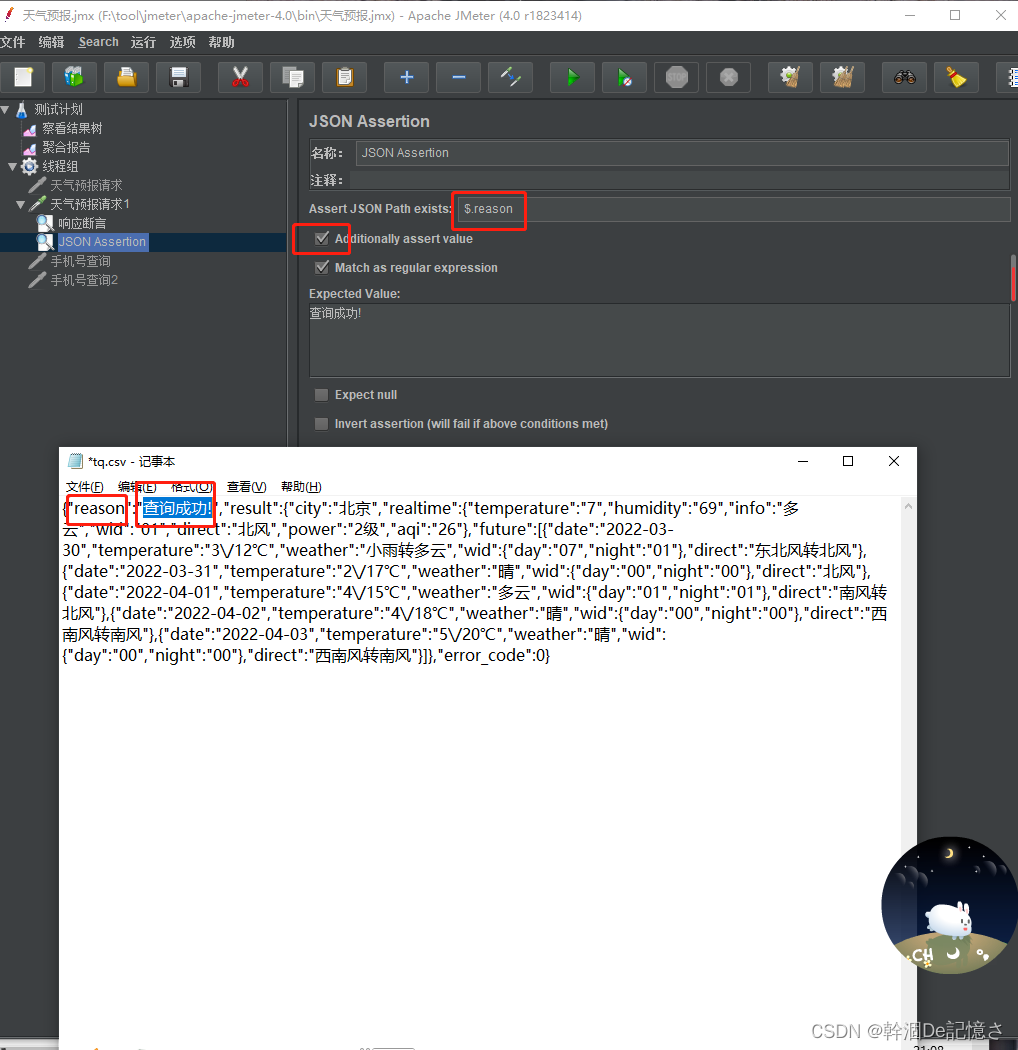Viewport: 1018px width, 1050px height.
Task: Open Notepad's 文件(F) menu
Action: tap(84, 487)
